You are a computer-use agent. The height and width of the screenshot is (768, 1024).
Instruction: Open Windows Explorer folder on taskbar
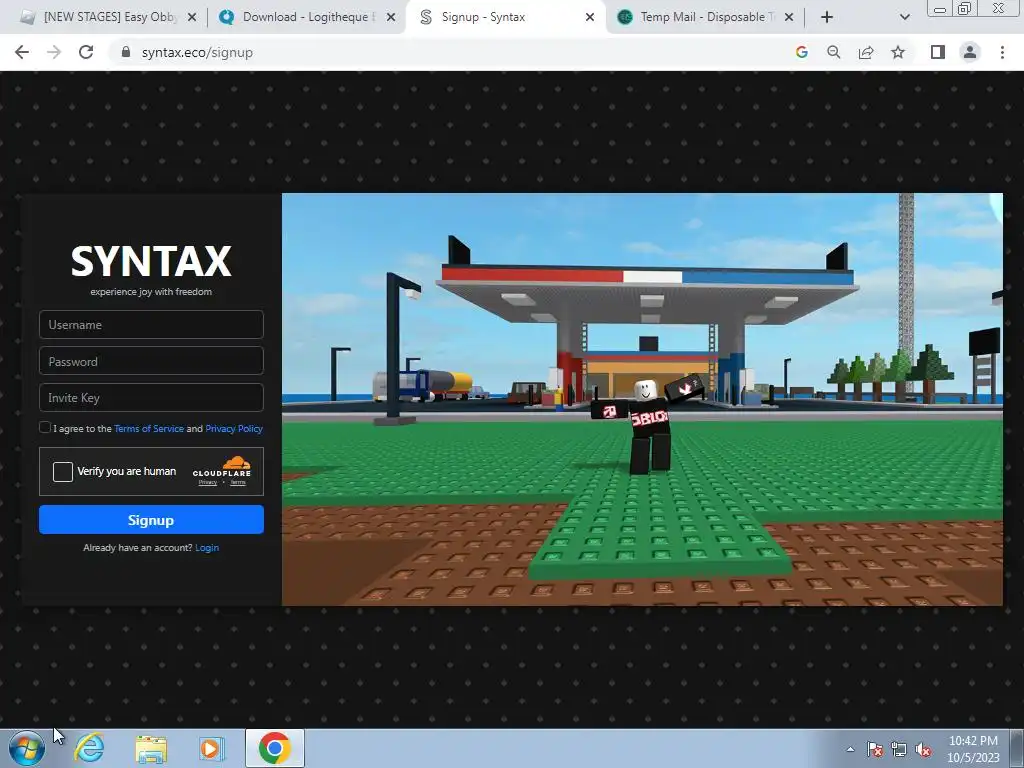[x=151, y=749]
